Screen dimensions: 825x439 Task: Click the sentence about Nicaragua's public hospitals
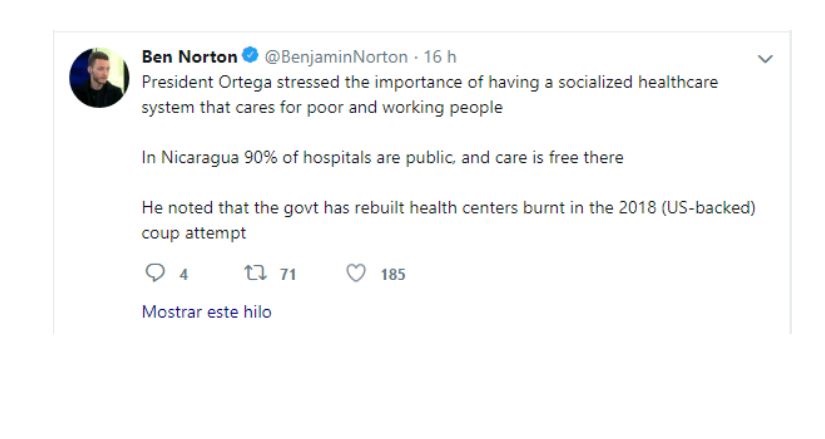pyautogui.click(x=383, y=157)
